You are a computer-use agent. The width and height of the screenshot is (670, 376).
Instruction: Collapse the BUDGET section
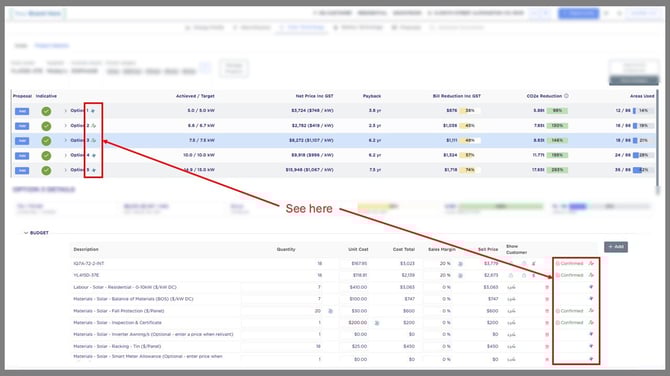tap(26, 233)
